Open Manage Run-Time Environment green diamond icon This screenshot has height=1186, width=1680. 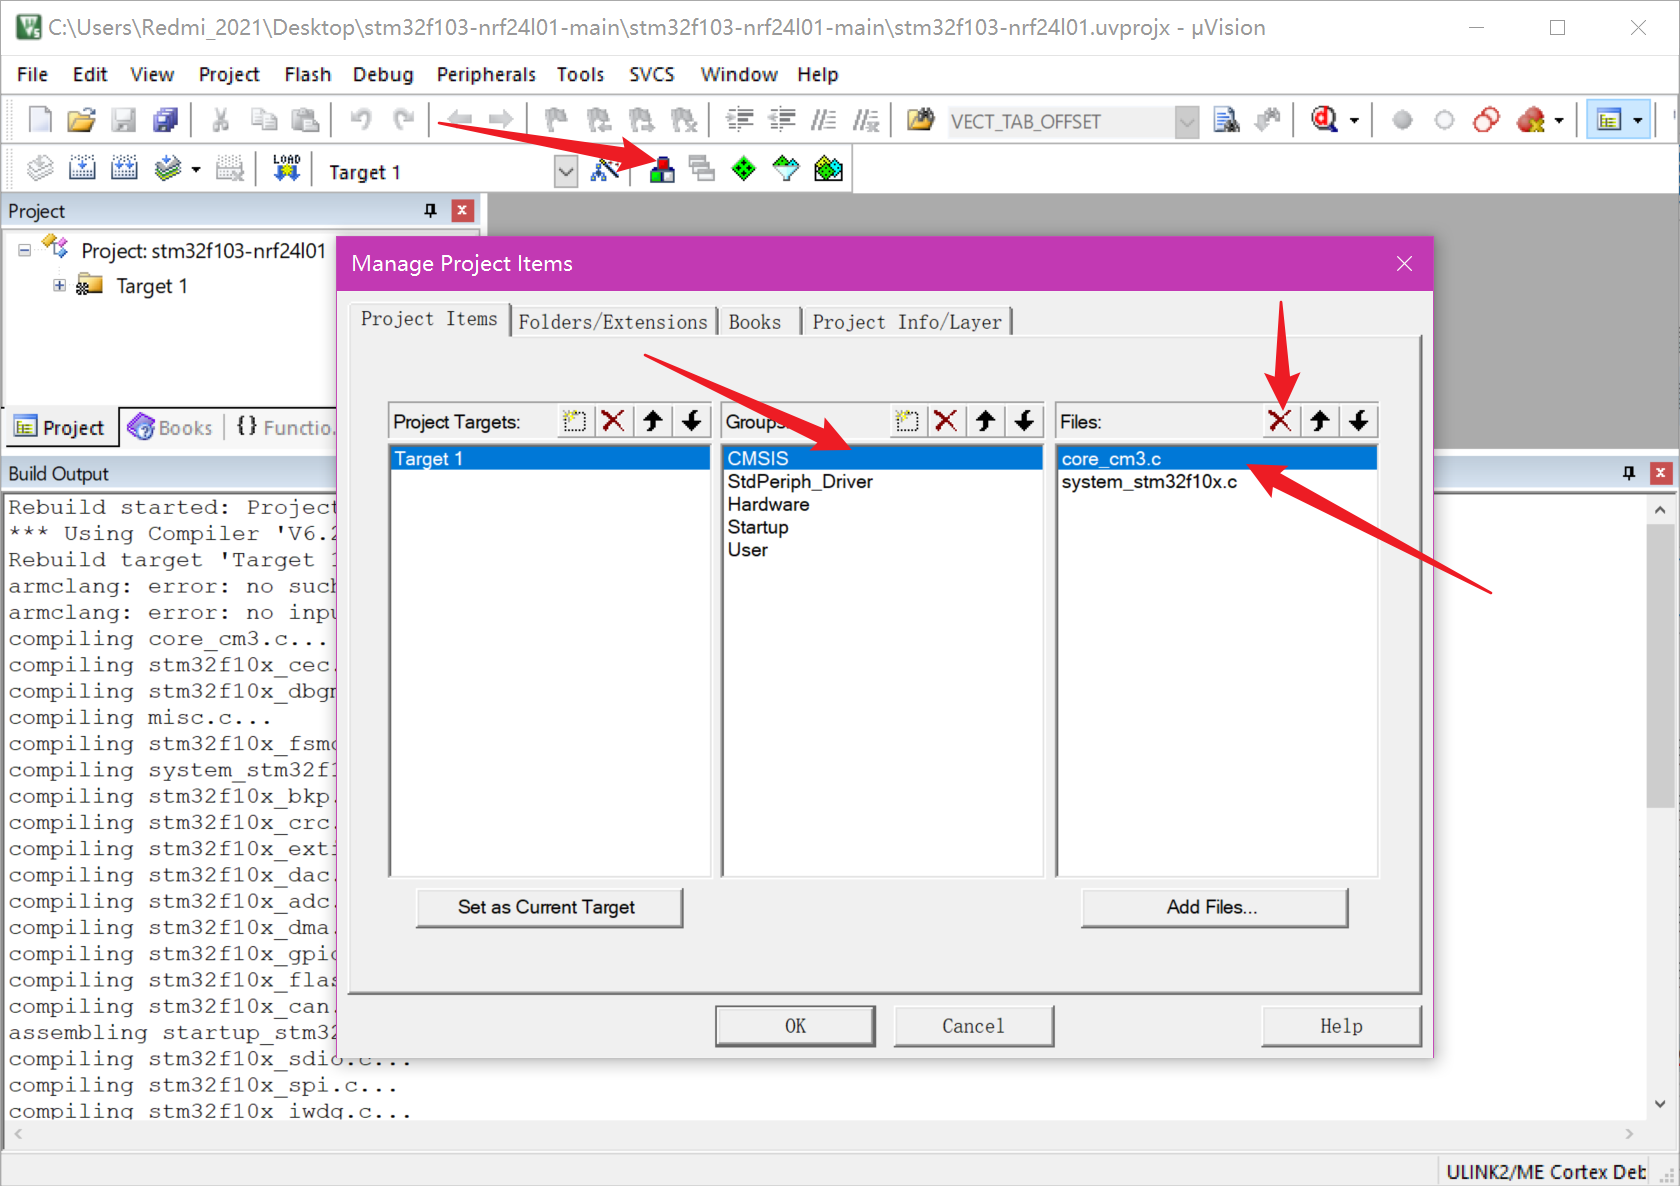coord(743,169)
